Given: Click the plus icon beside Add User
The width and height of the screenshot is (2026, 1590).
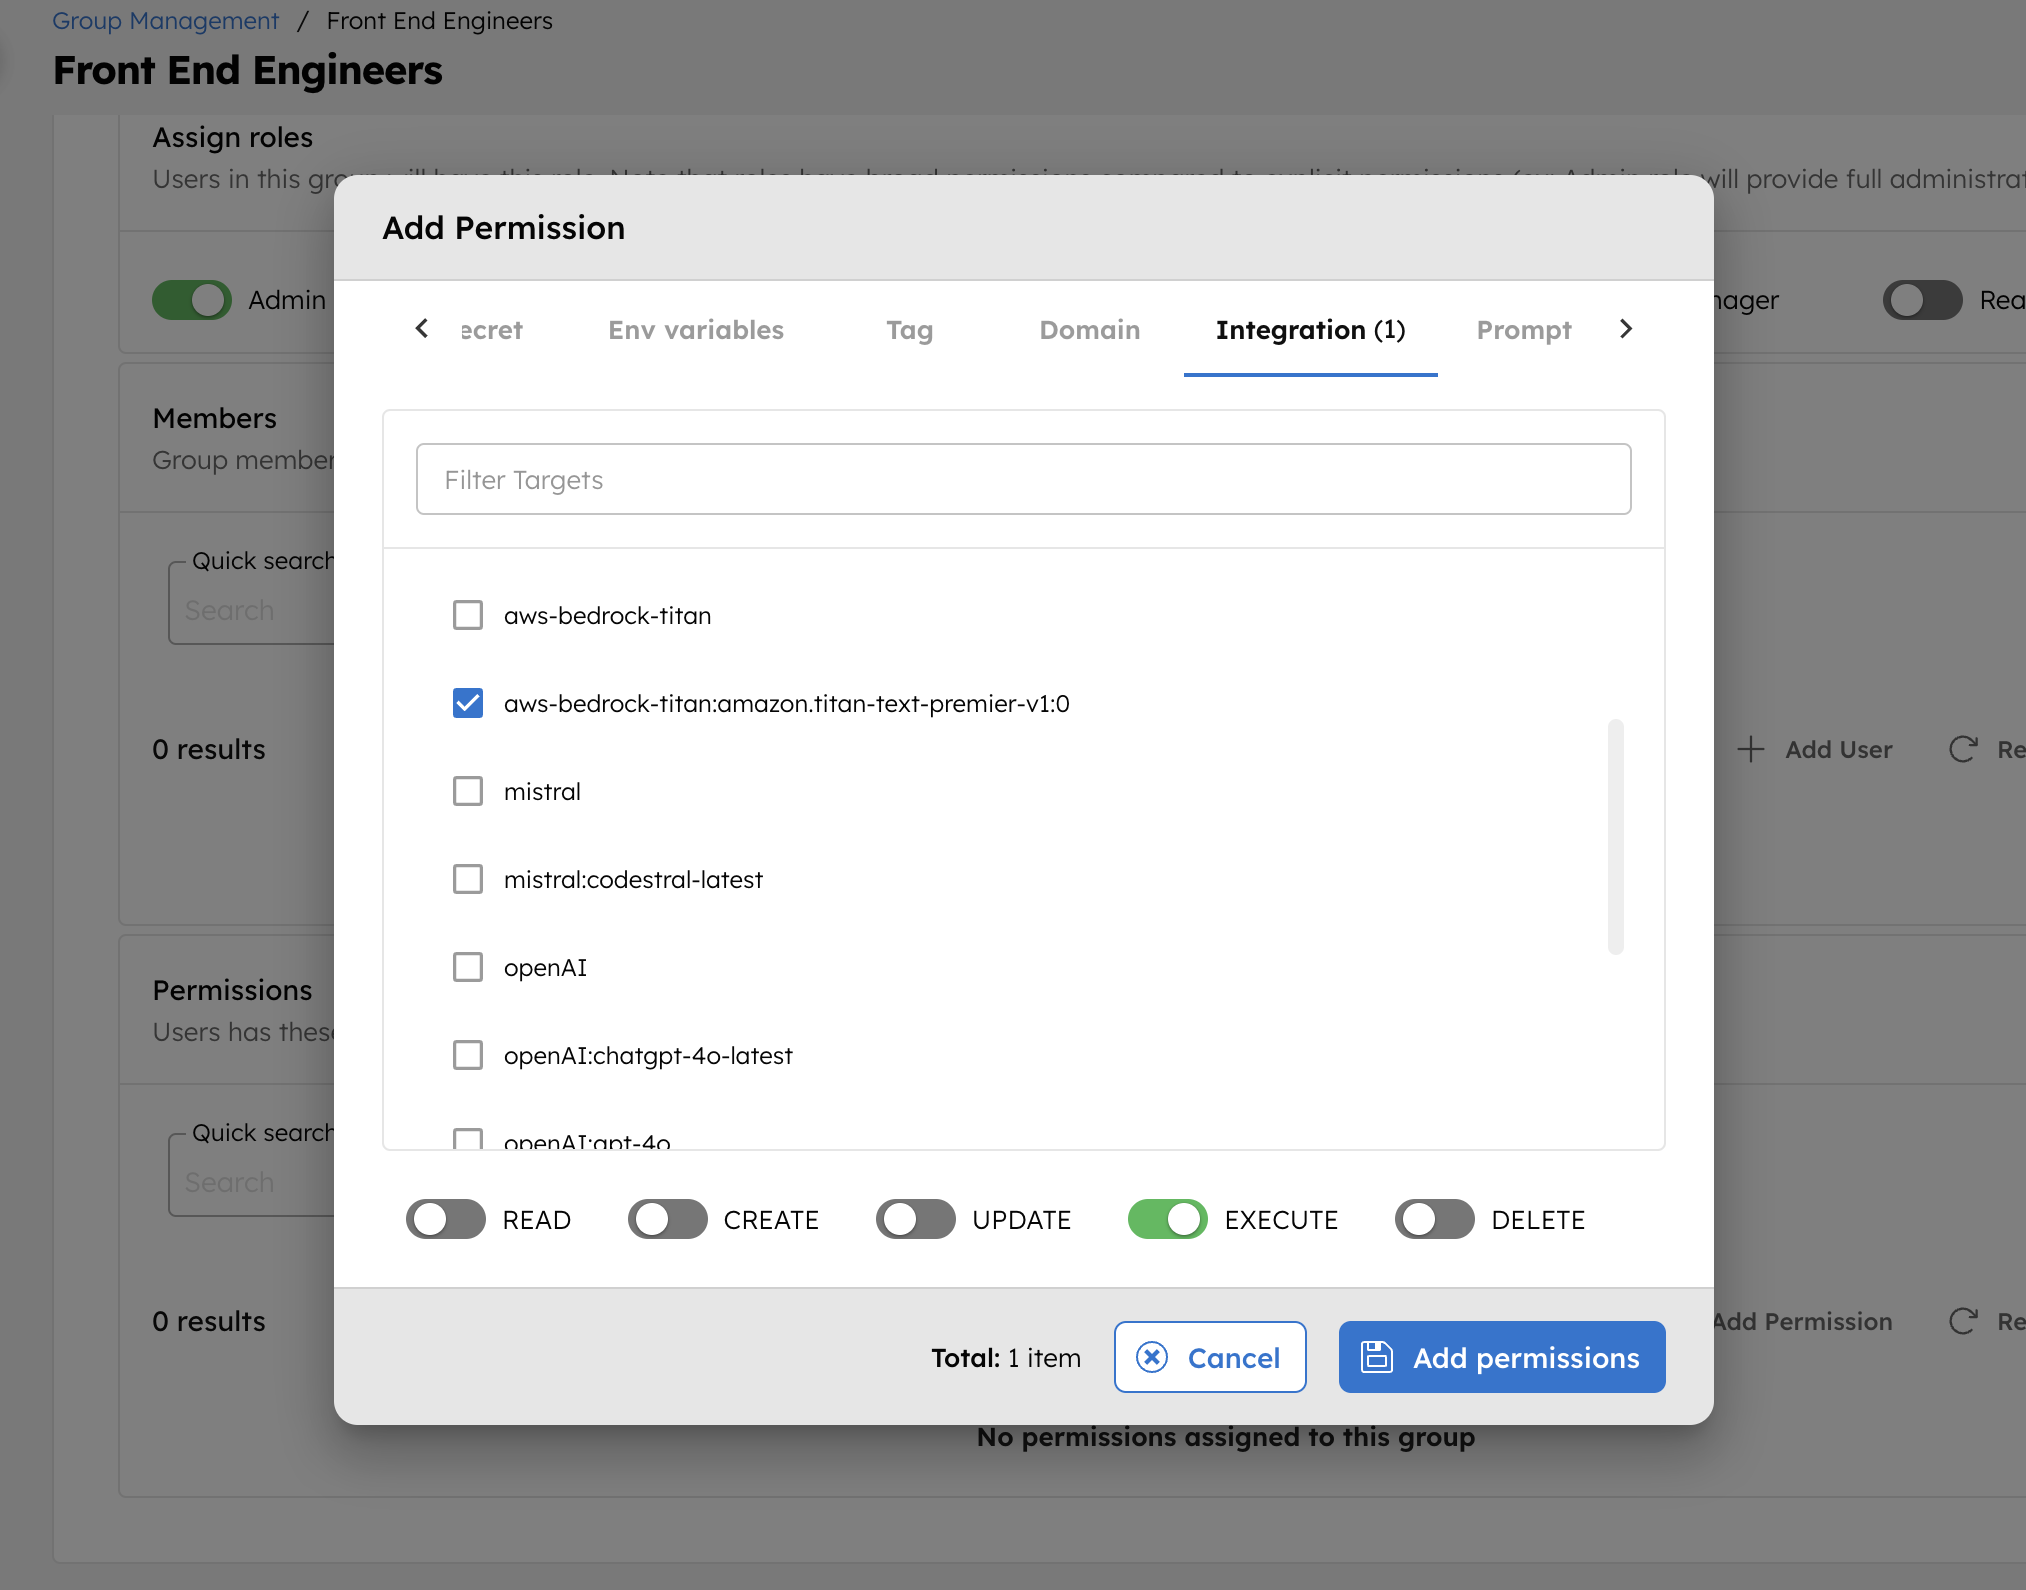Looking at the screenshot, I should (x=1751, y=749).
